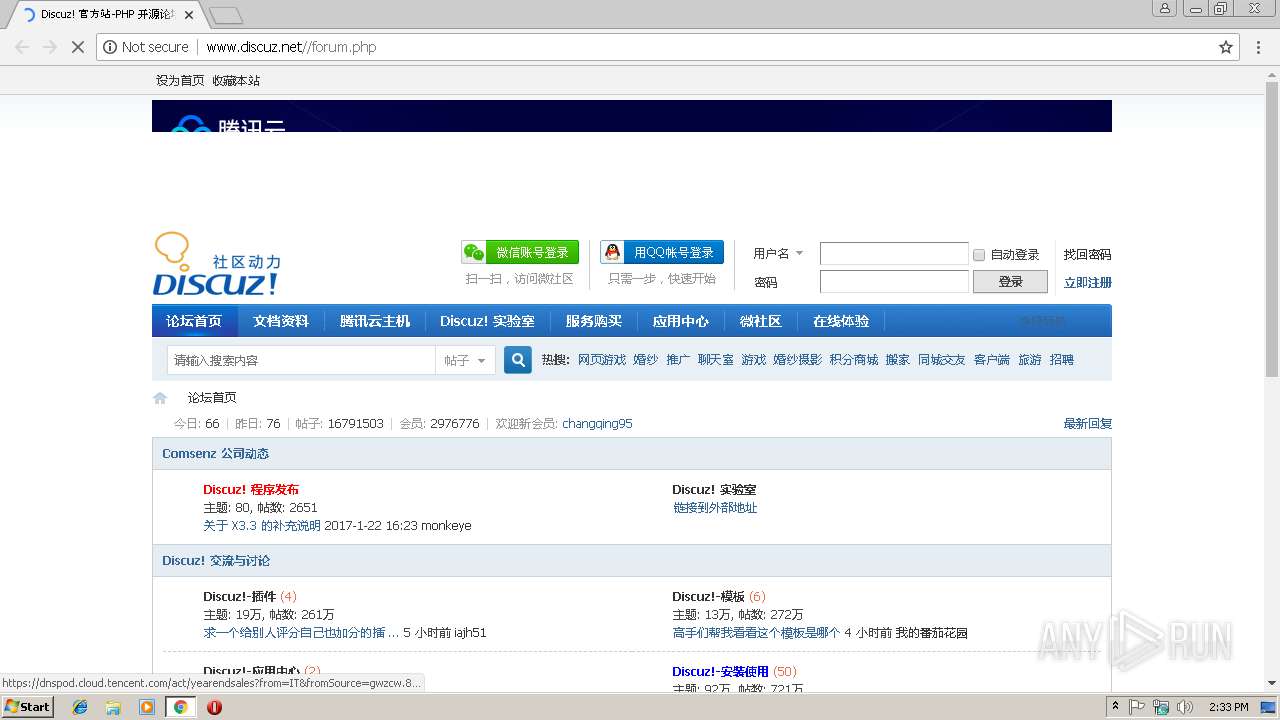The height and width of the screenshot is (720, 1280).
Task: Click 链接到外部地址 link
Action: 715,508
